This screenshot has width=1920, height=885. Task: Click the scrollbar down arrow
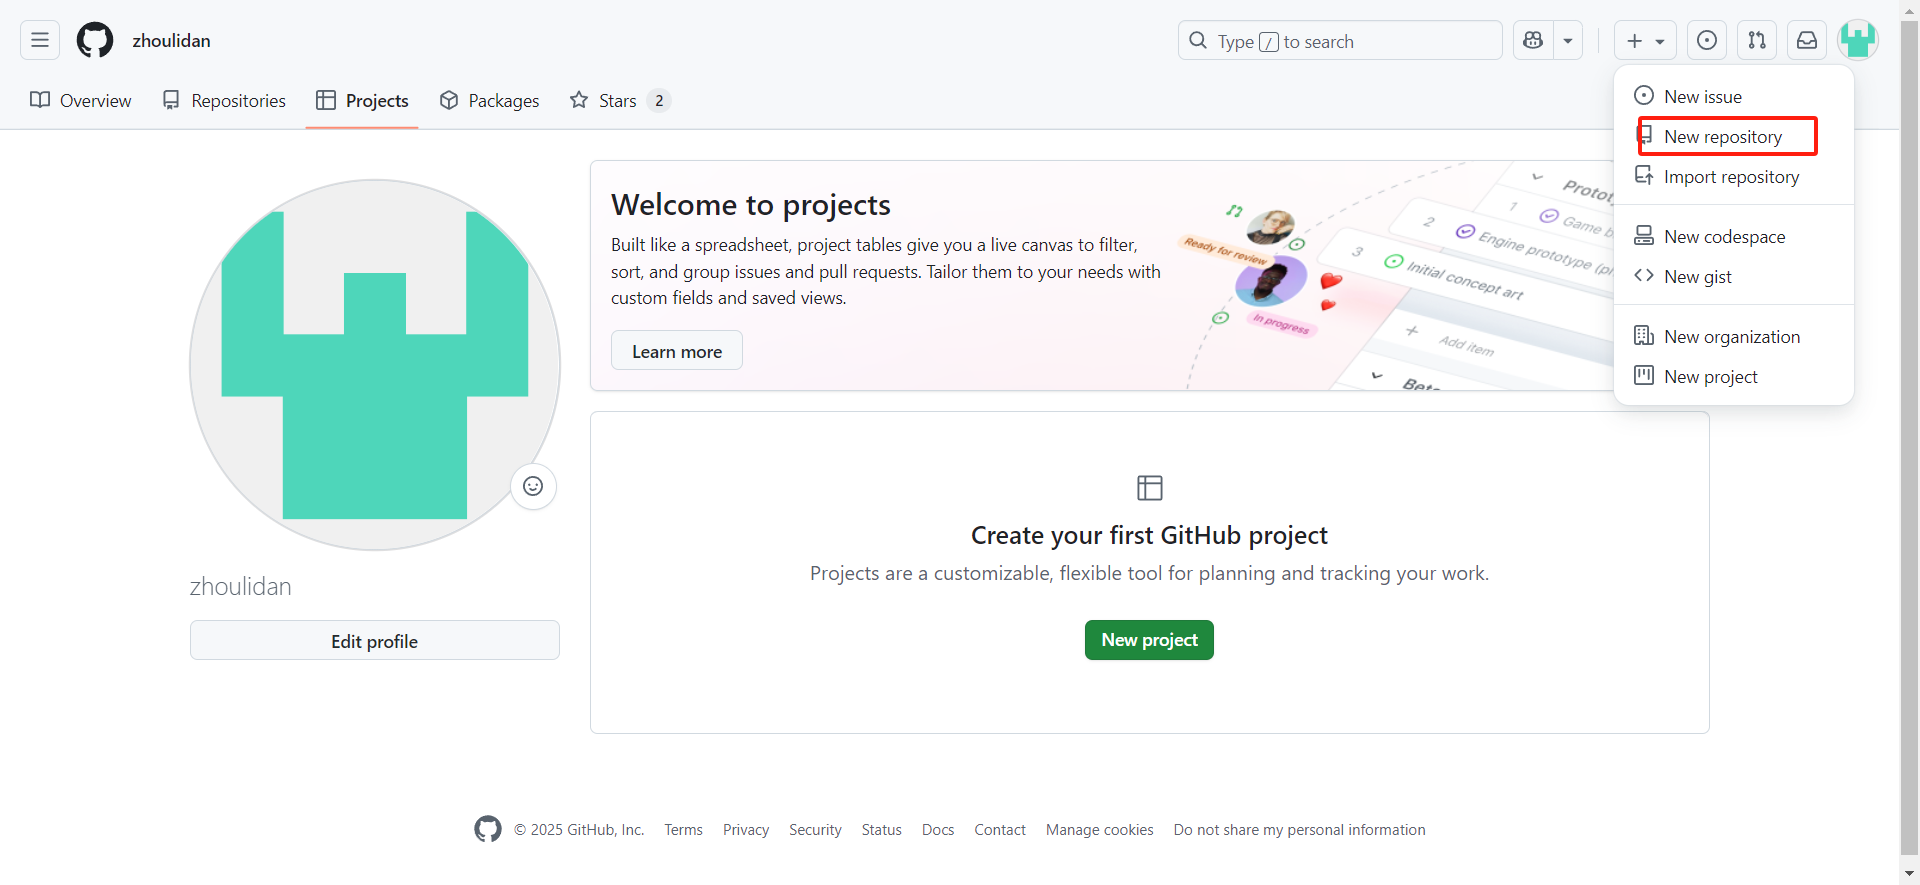[x=1910, y=874]
